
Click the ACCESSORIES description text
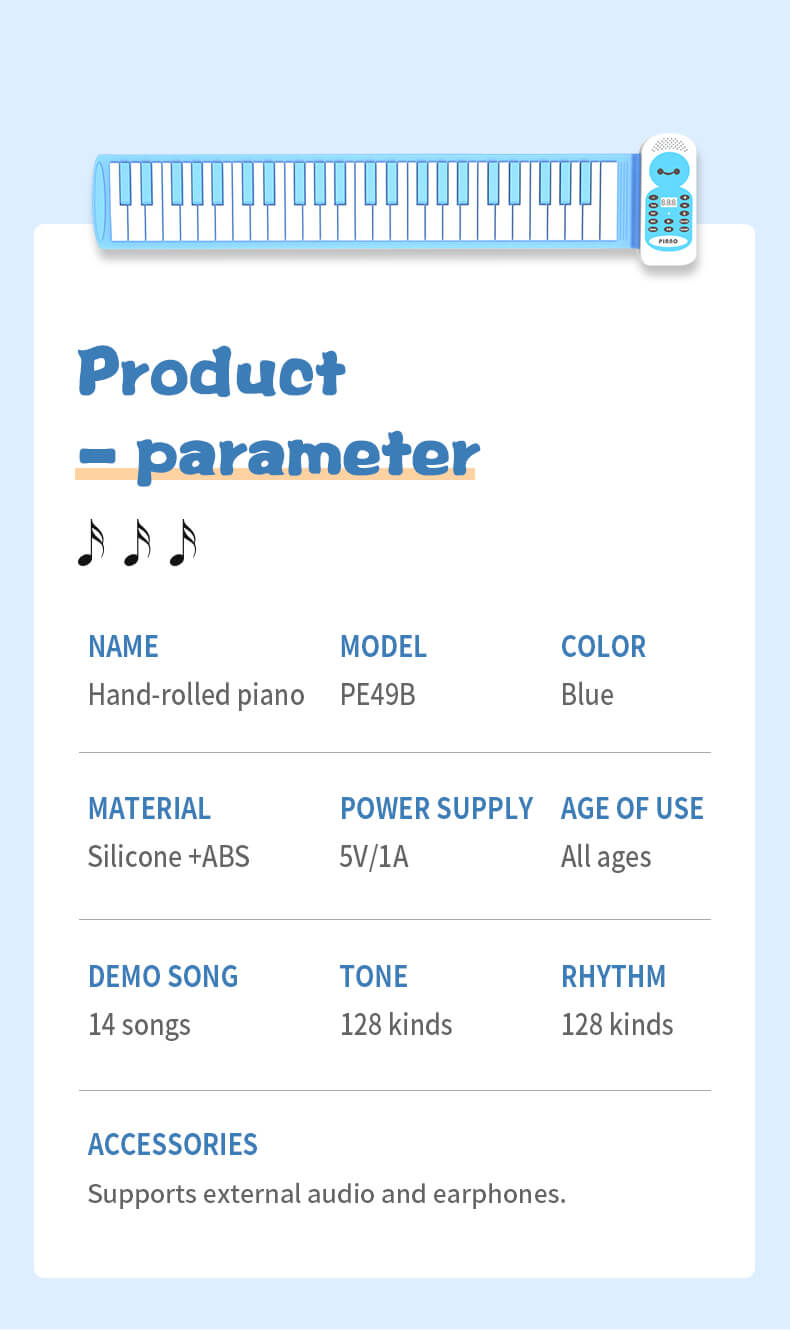pos(327,1193)
